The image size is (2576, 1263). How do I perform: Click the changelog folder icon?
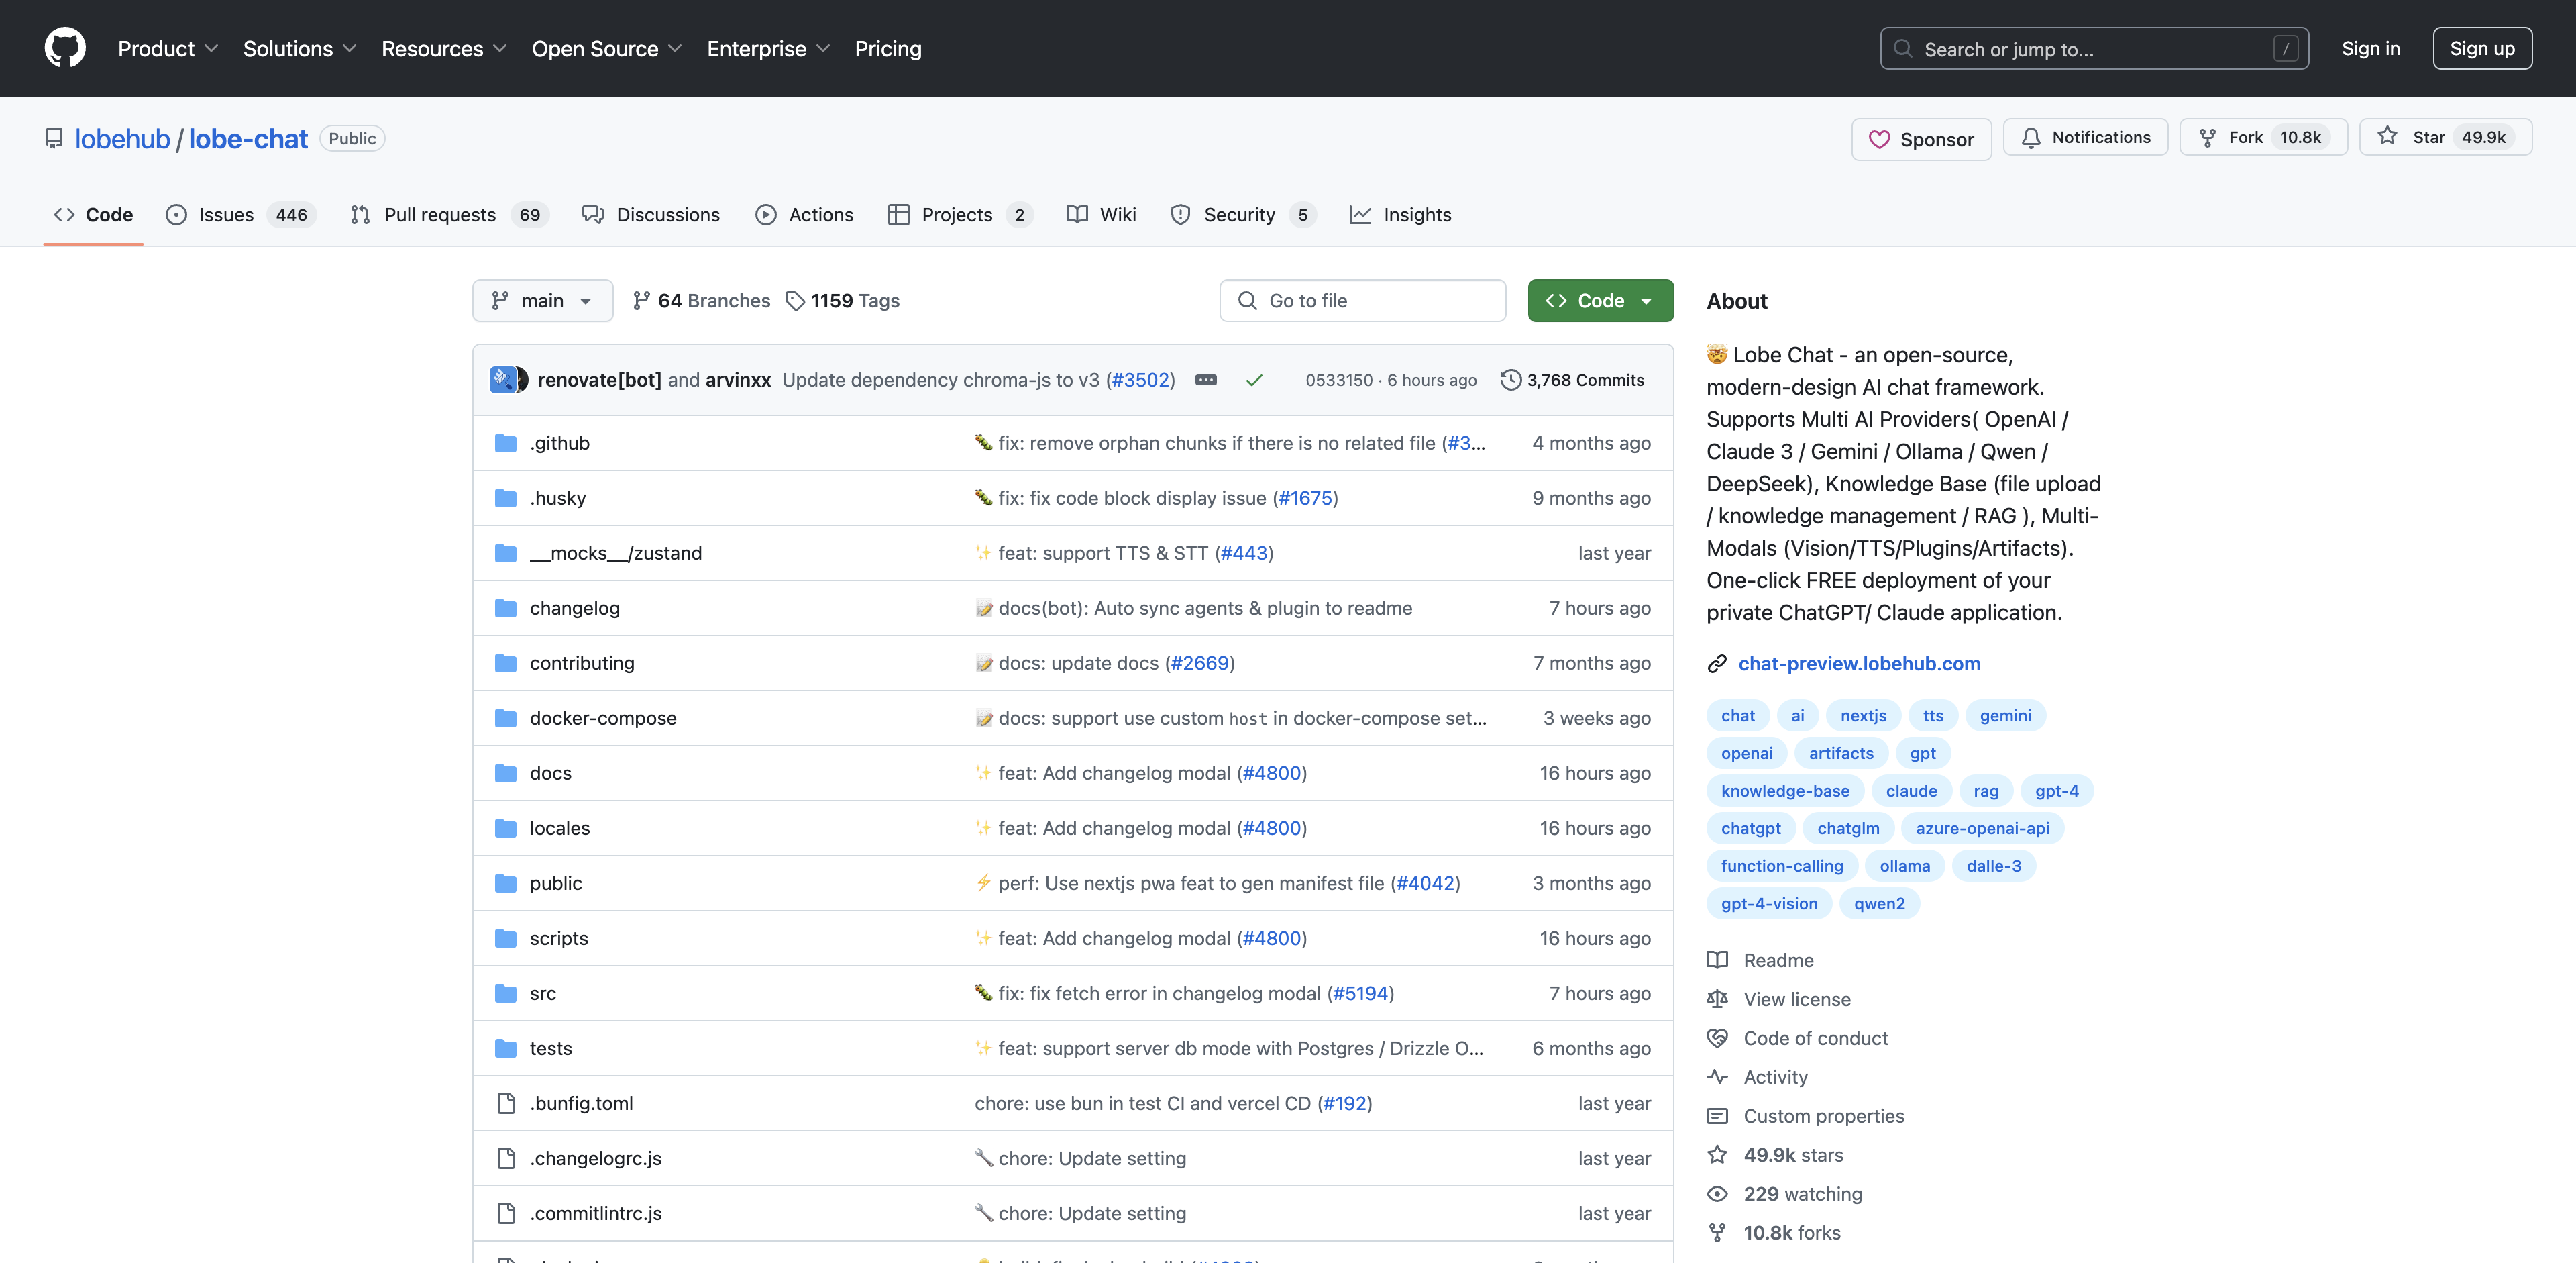click(x=506, y=607)
